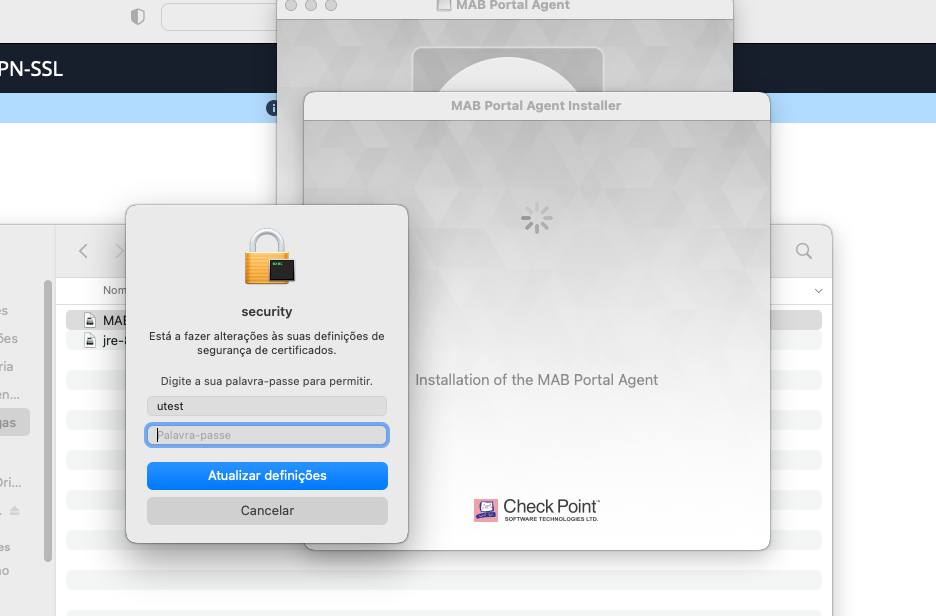Screen dimensions: 936x616
Task: Click the eject icon in Finder sidebar
Action: tap(15, 510)
